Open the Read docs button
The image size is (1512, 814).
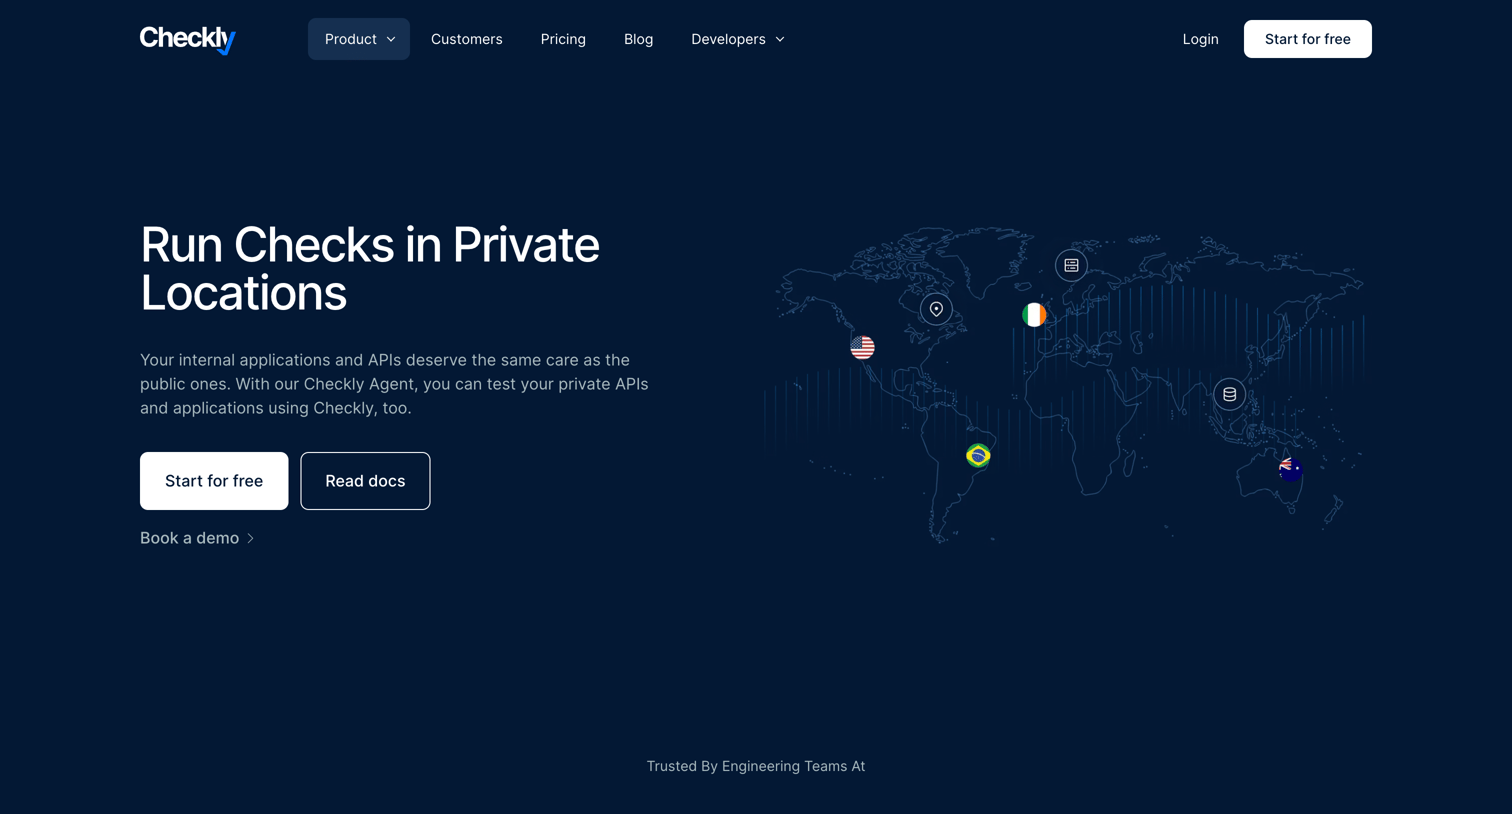coord(365,481)
